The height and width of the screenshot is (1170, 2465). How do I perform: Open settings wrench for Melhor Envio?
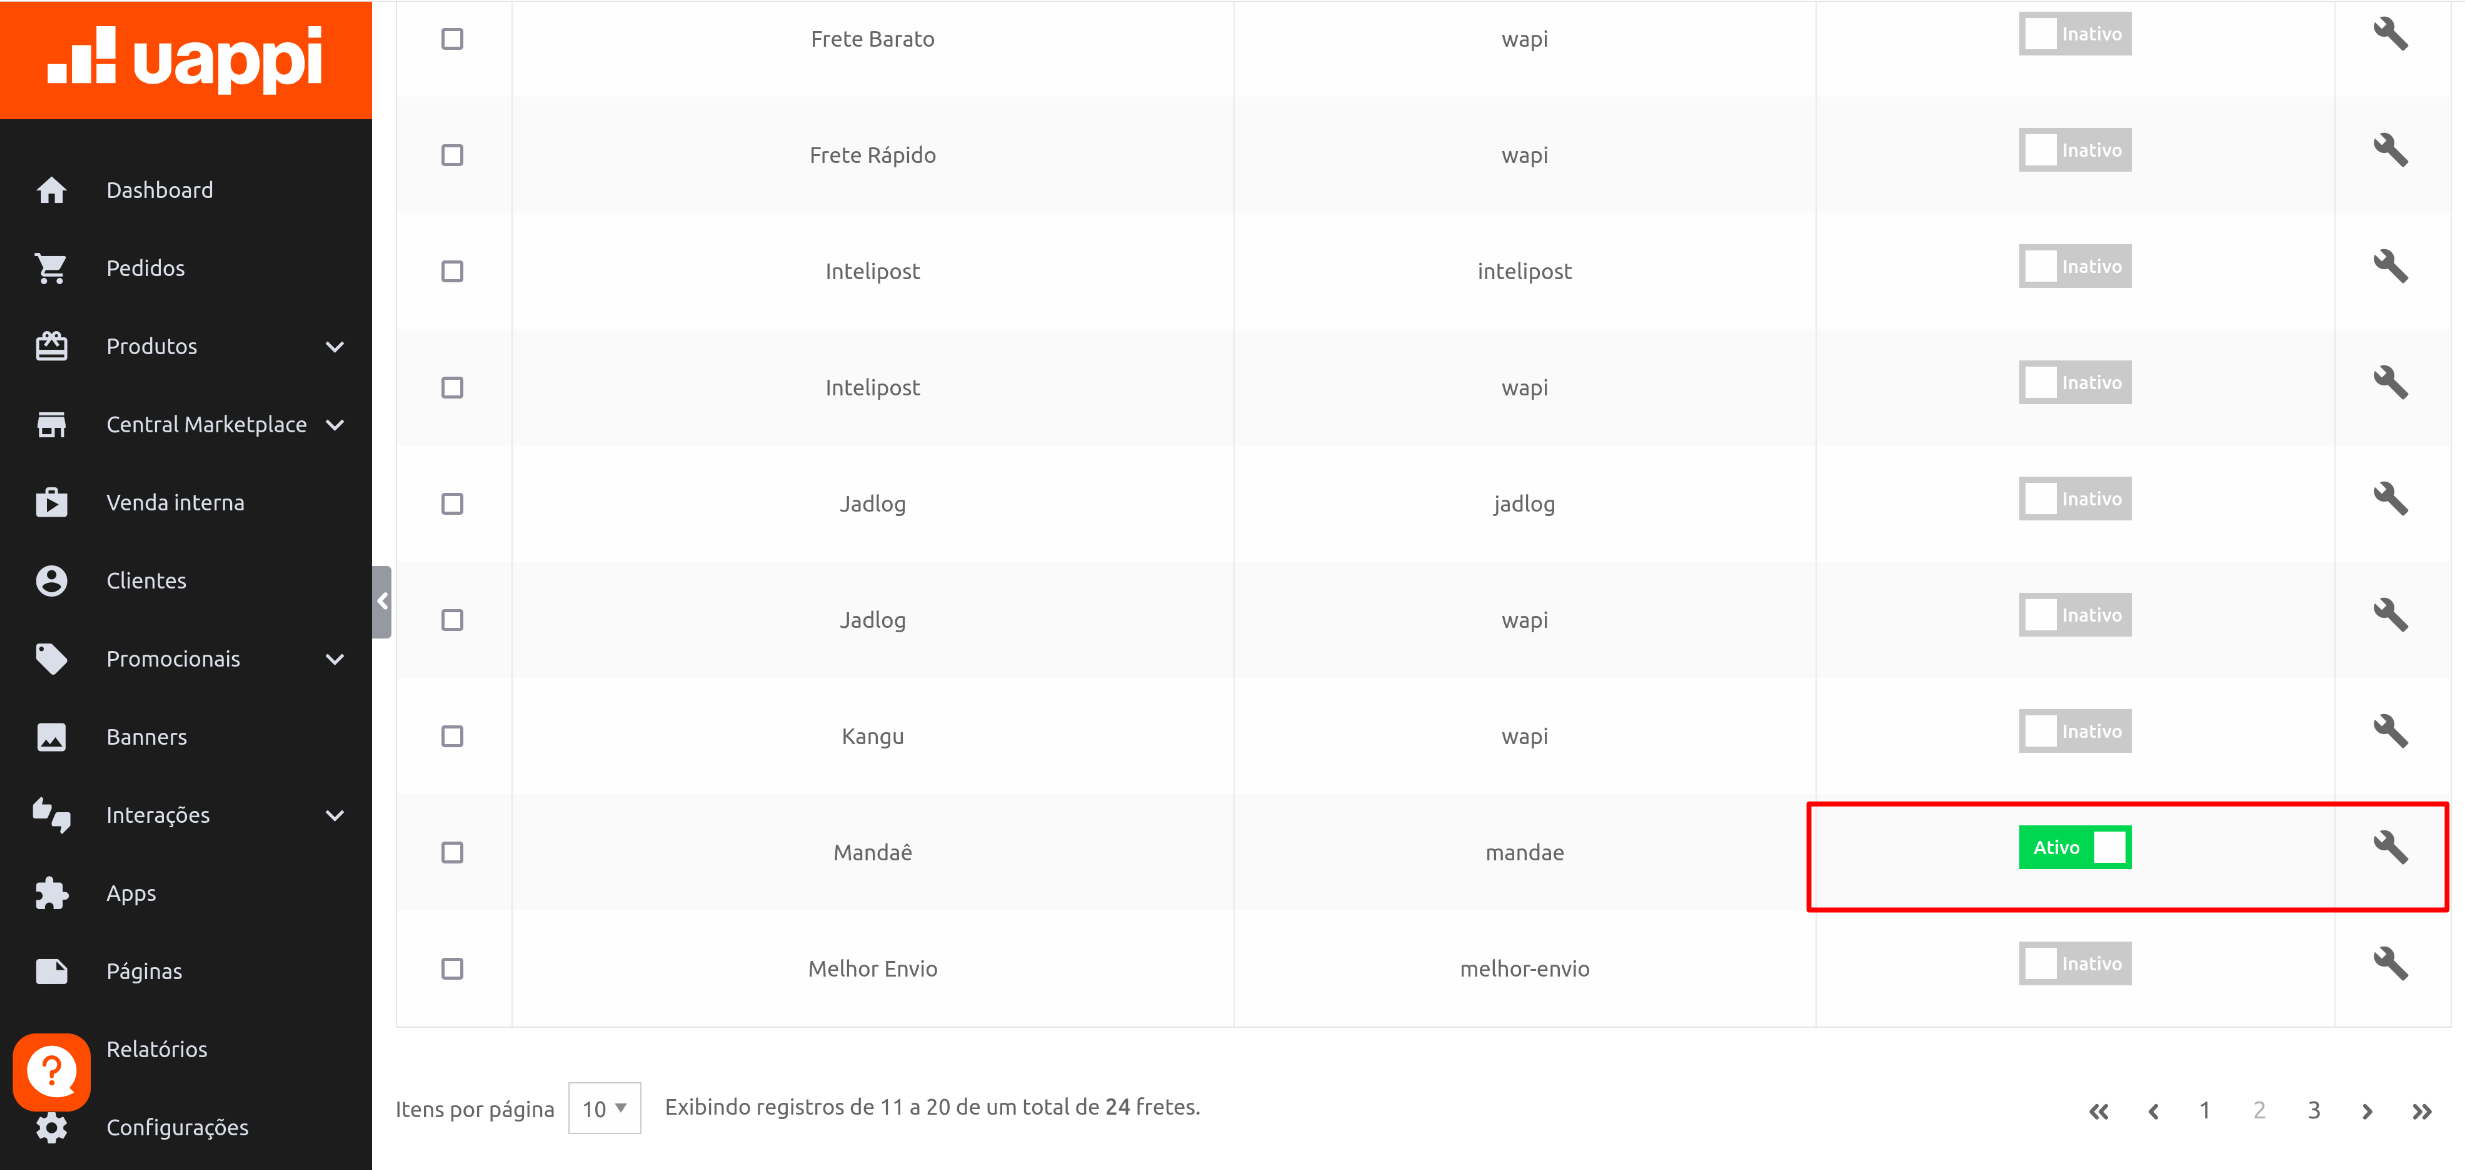pyautogui.click(x=2390, y=964)
